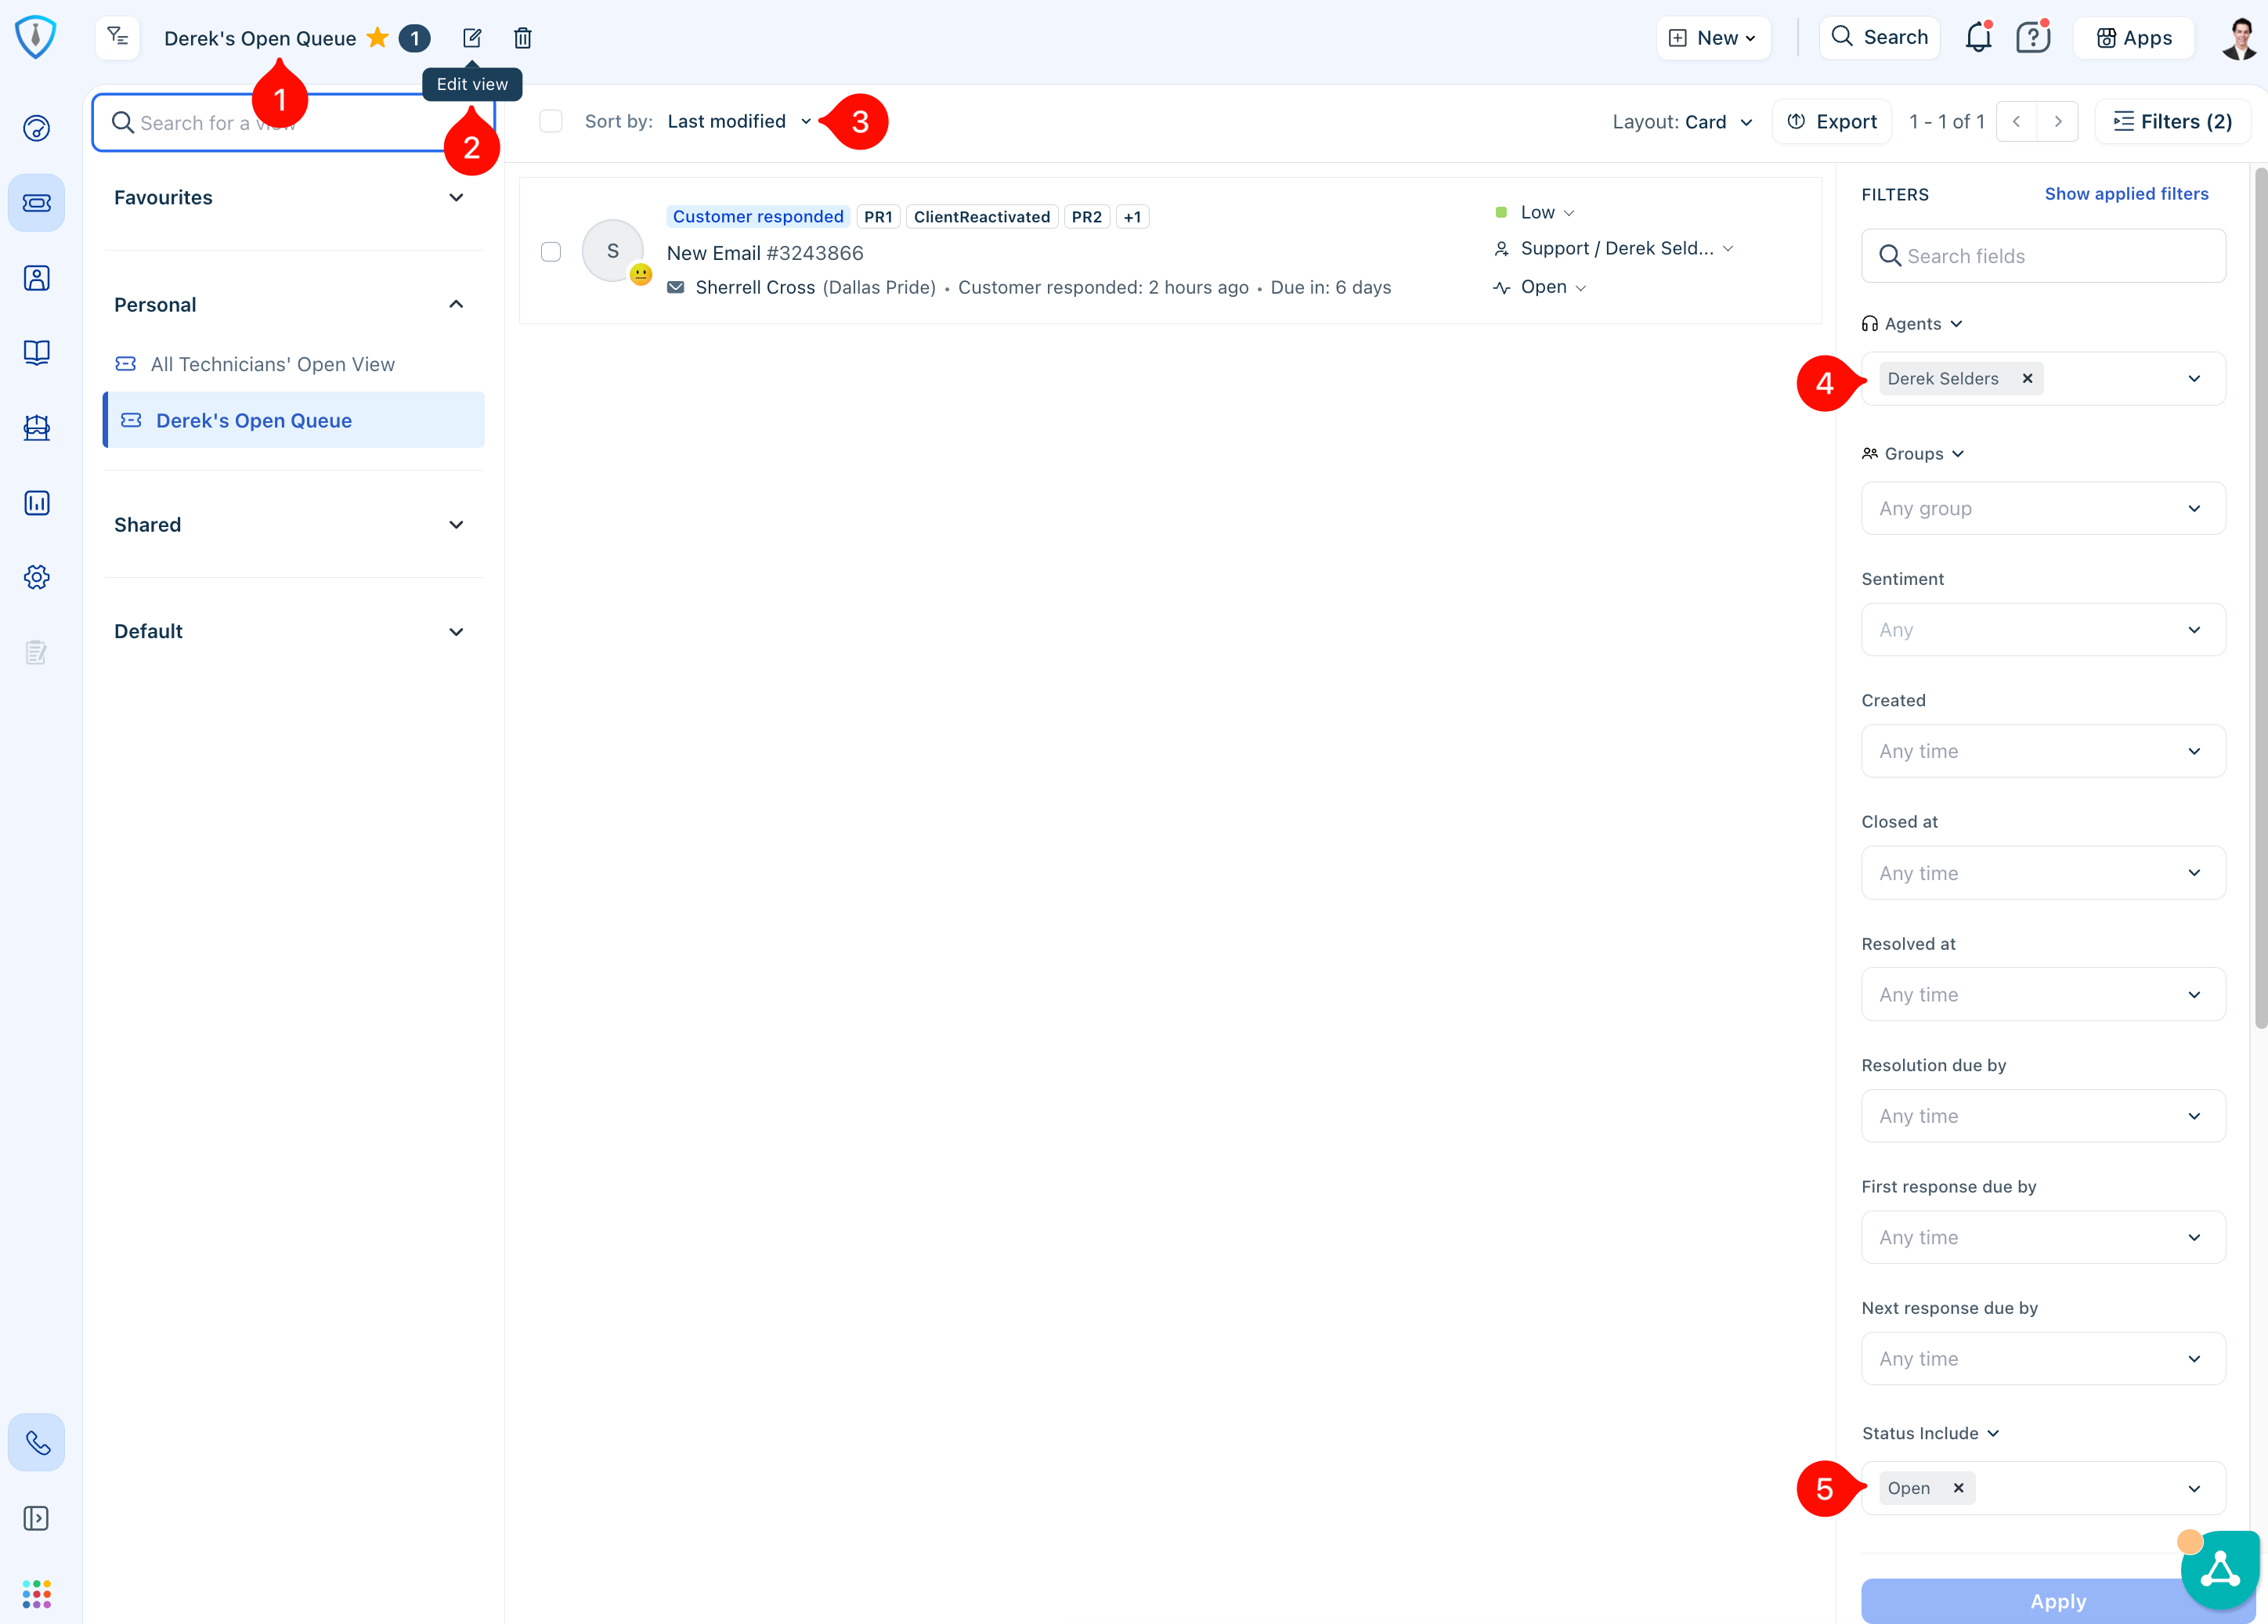This screenshot has height=1624, width=2268.
Task: Click Show applied filters link
Action: pyautogui.click(x=2126, y=194)
